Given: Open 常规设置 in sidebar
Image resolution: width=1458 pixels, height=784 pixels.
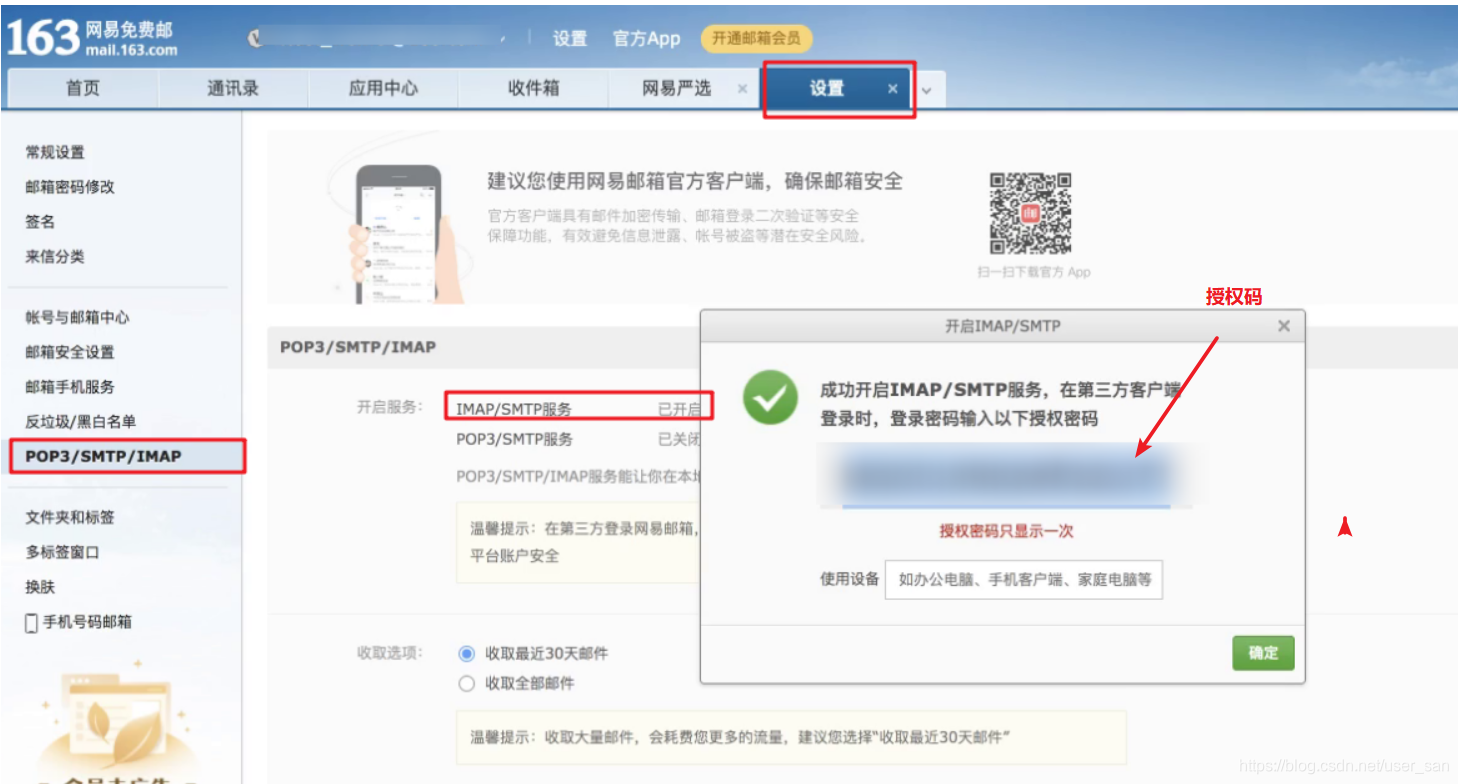Looking at the screenshot, I should (x=55, y=152).
